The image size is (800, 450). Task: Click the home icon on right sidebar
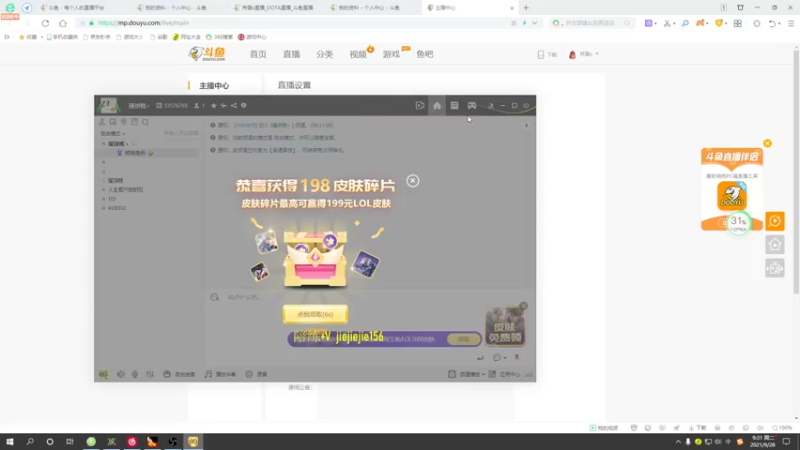click(x=774, y=244)
